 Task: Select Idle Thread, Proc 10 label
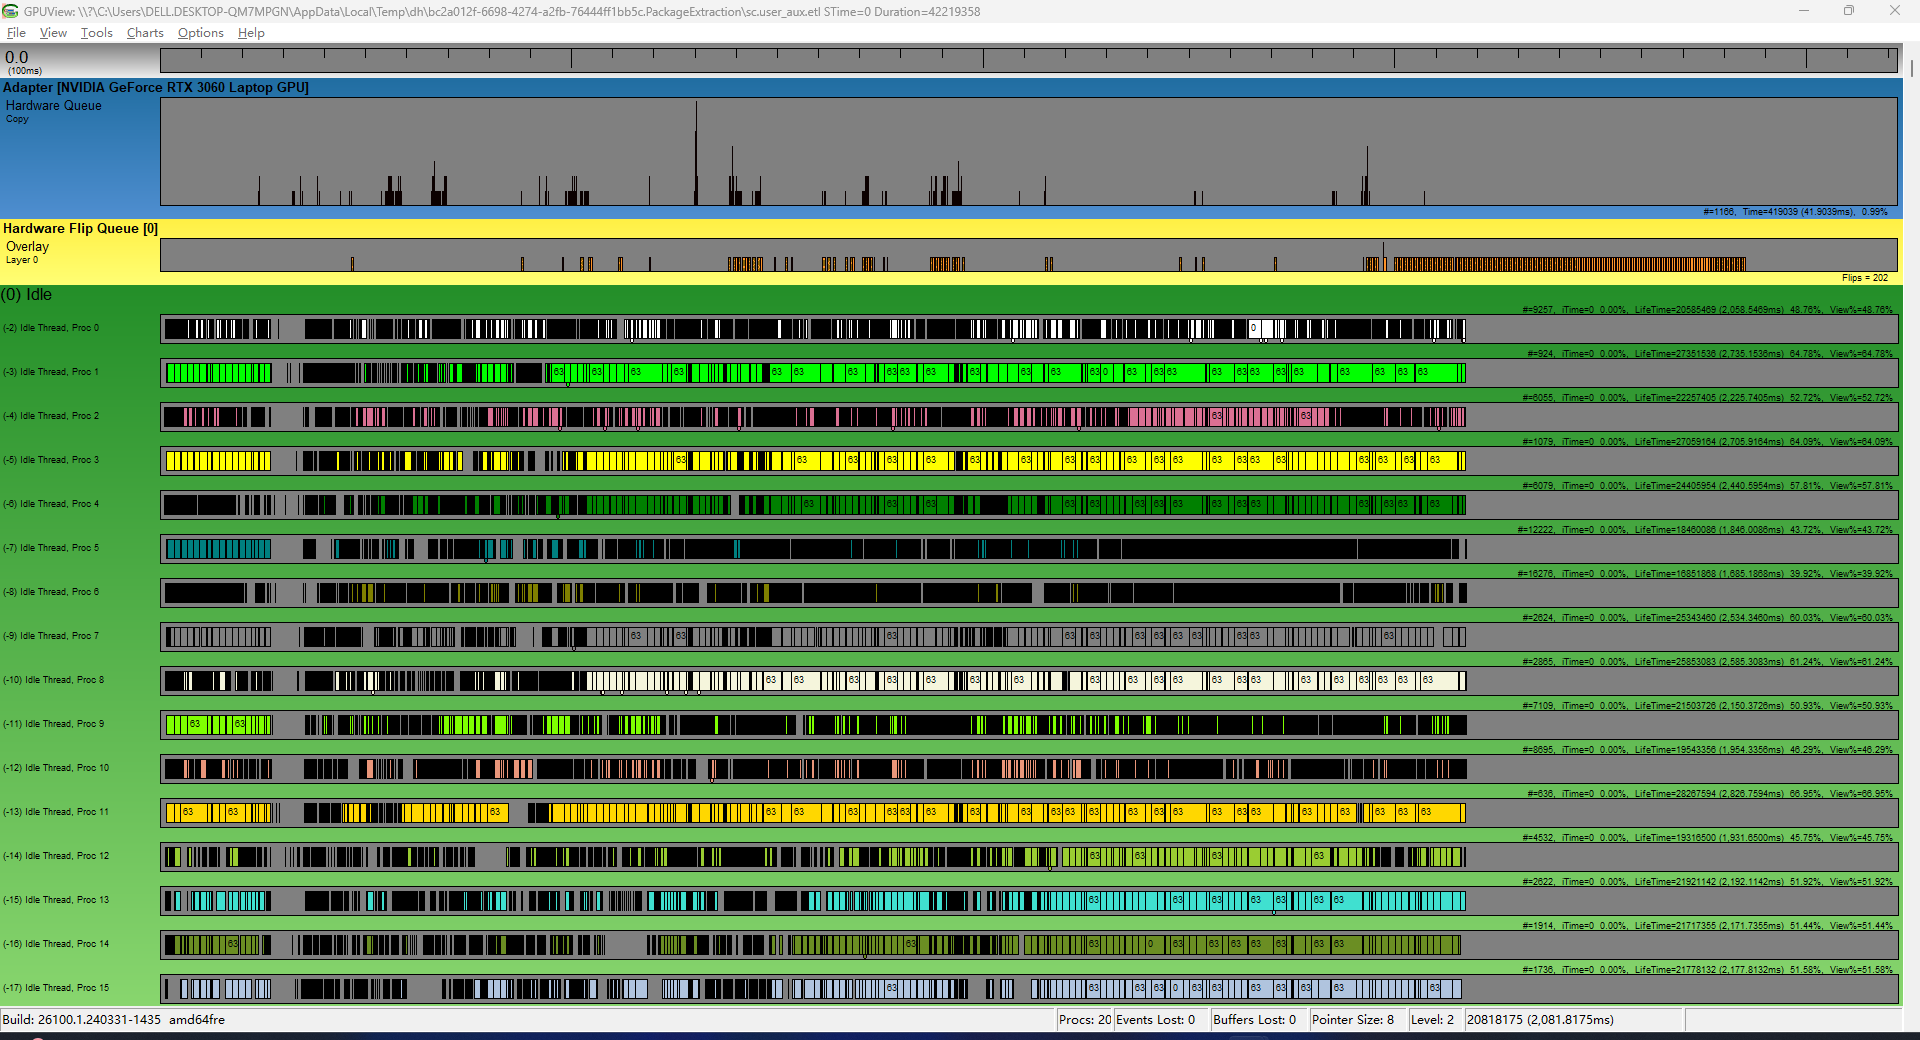coord(56,768)
